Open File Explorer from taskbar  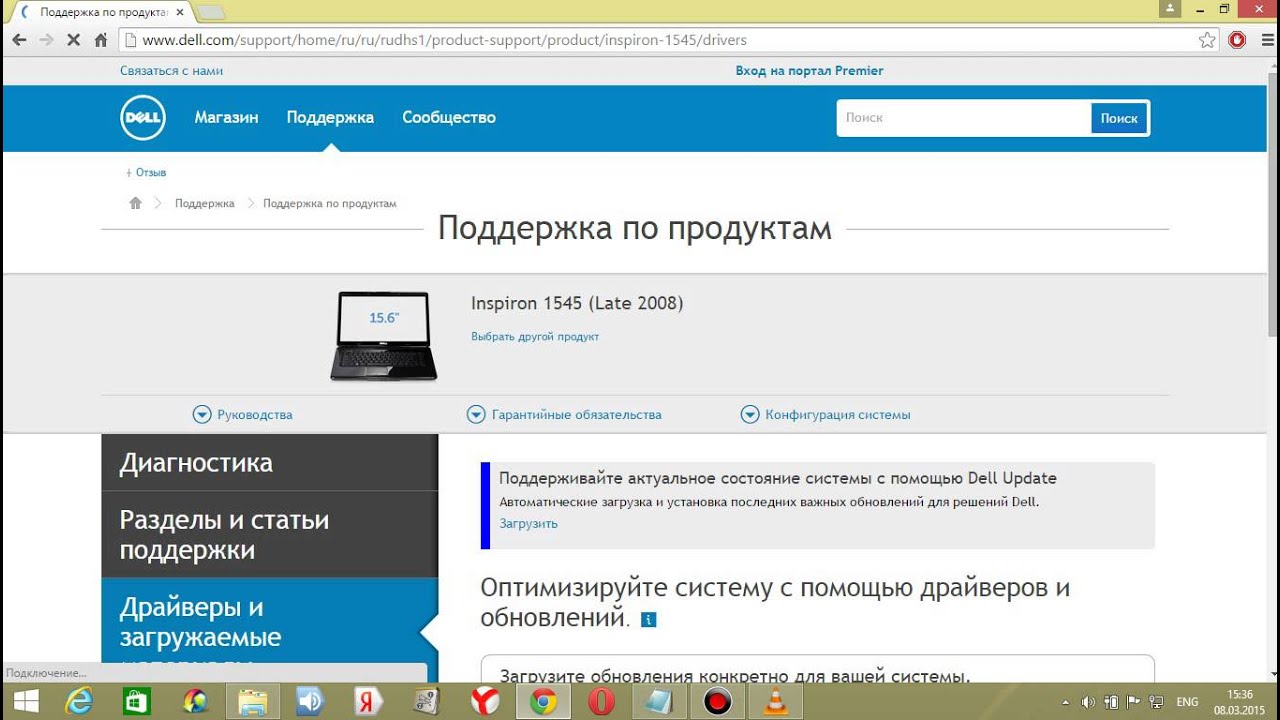pyautogui.click(x=253, y=702)
